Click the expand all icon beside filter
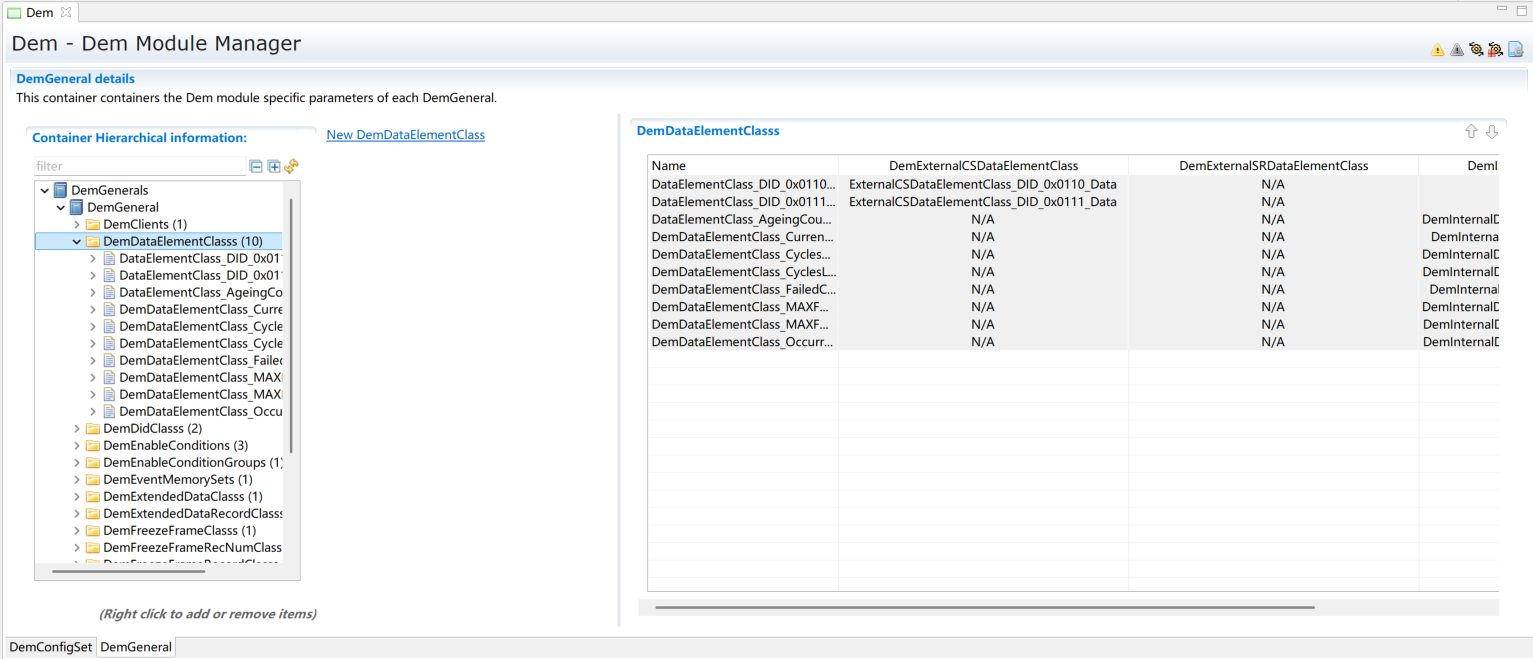Viewport: 1533px width, 659px height. [x=274, y=167]
